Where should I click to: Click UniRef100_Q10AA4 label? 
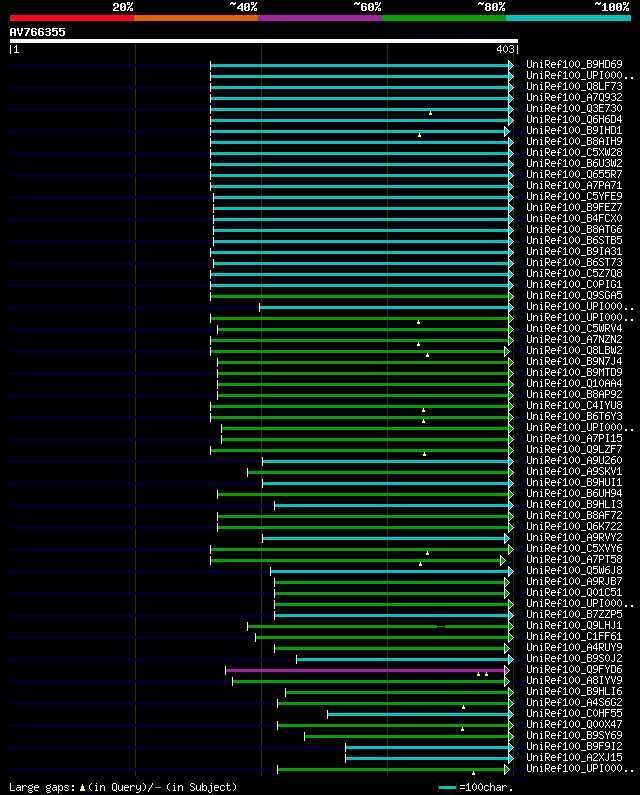pos(574,383)
